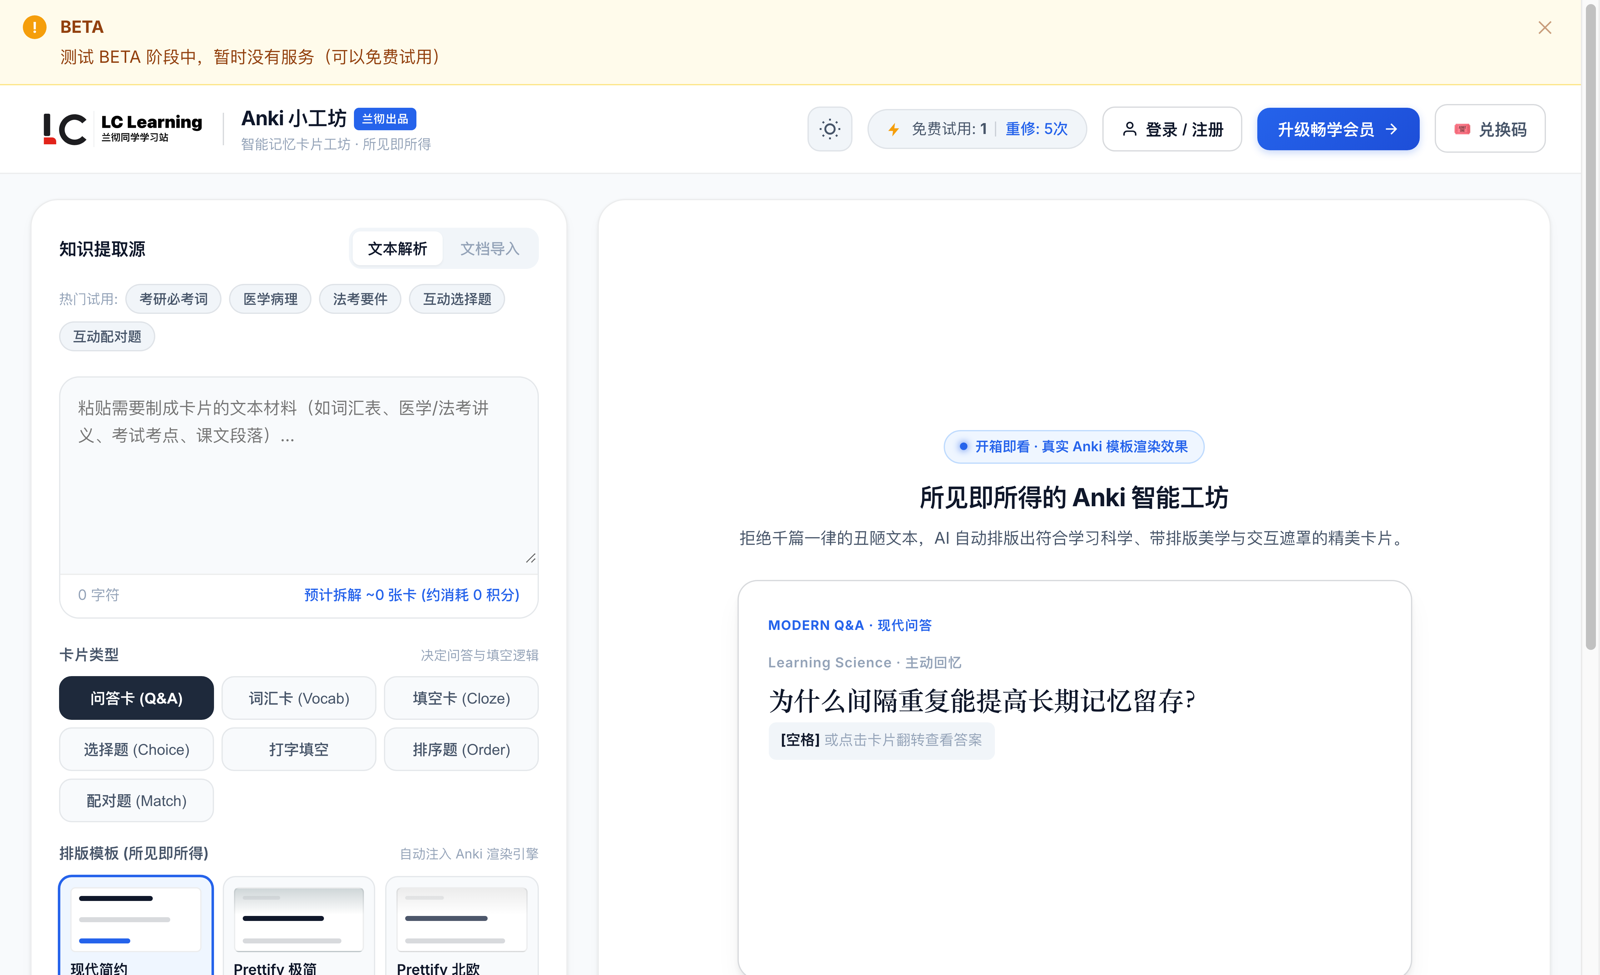Select 选择题 (Choice) card type
This screenshot has width=1600, height=975.
click(136, 750)
